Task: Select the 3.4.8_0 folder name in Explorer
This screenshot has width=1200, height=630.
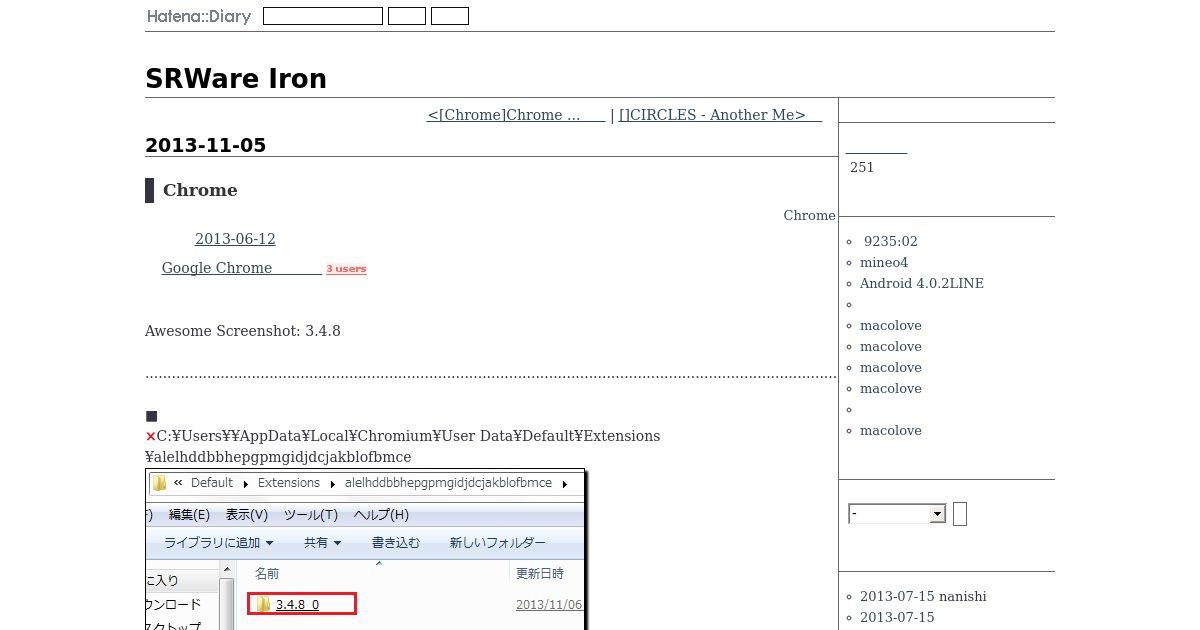Action: (x=298, y=605)
